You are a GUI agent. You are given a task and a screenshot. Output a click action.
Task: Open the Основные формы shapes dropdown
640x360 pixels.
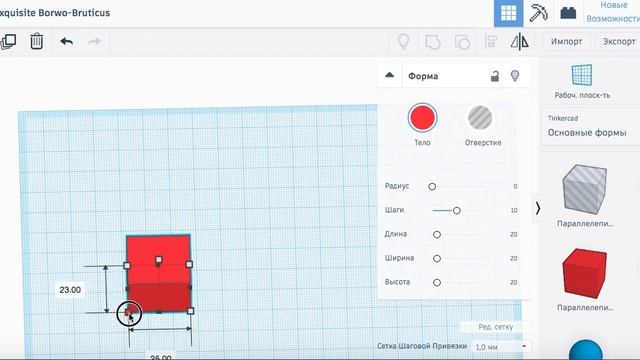(590, 127)
